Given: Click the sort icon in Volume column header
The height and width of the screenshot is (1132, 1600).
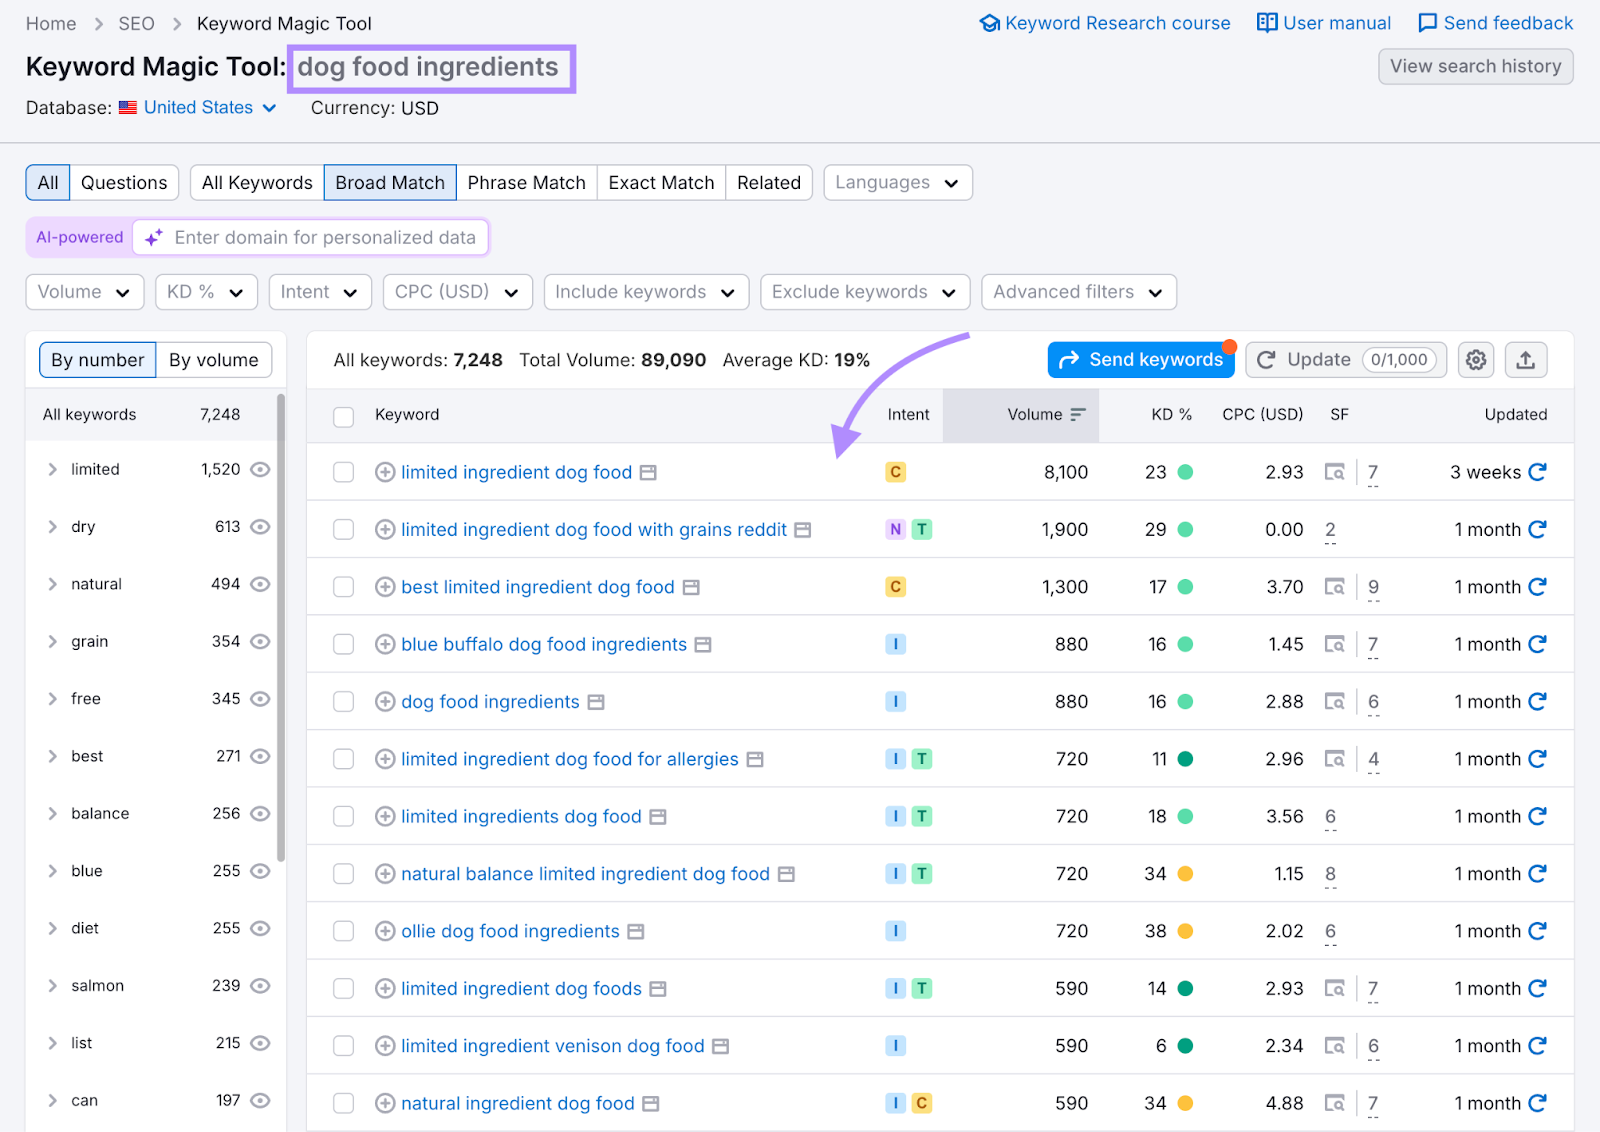Looking at the screenshot, I should (1077, 414).
